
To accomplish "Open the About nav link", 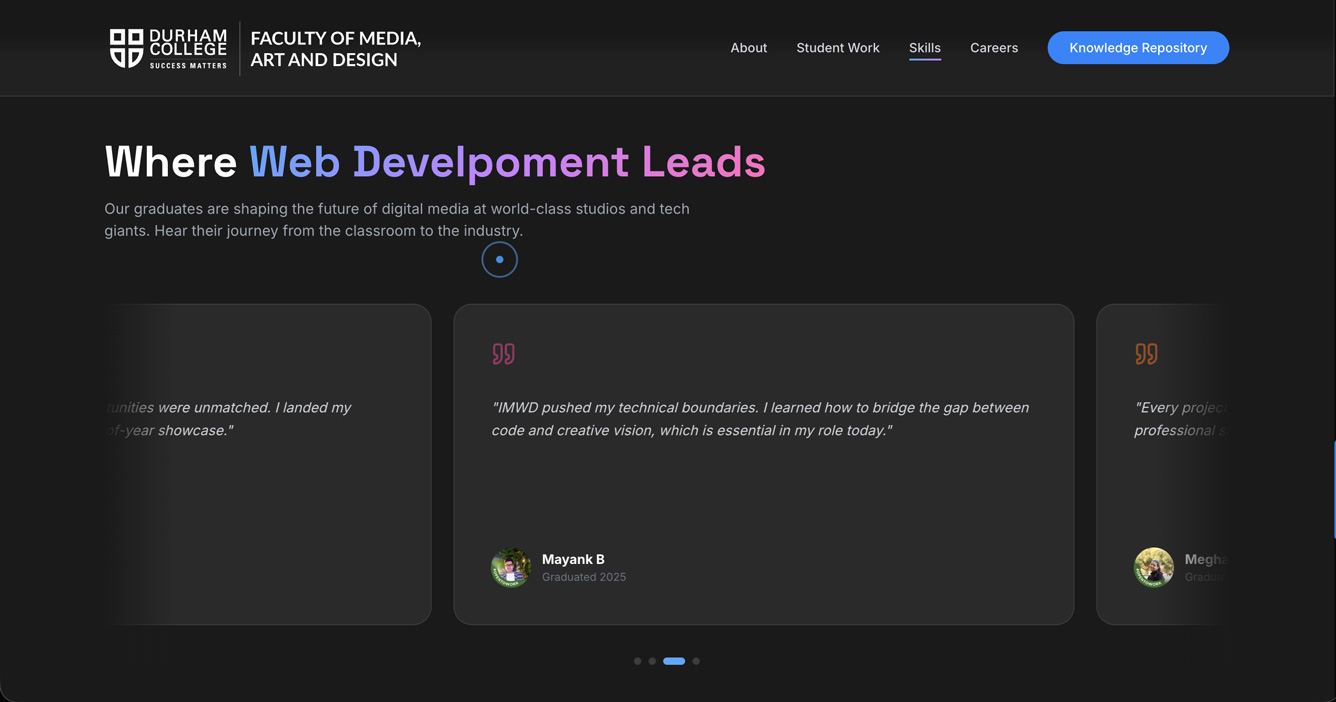I will point(748,48).
